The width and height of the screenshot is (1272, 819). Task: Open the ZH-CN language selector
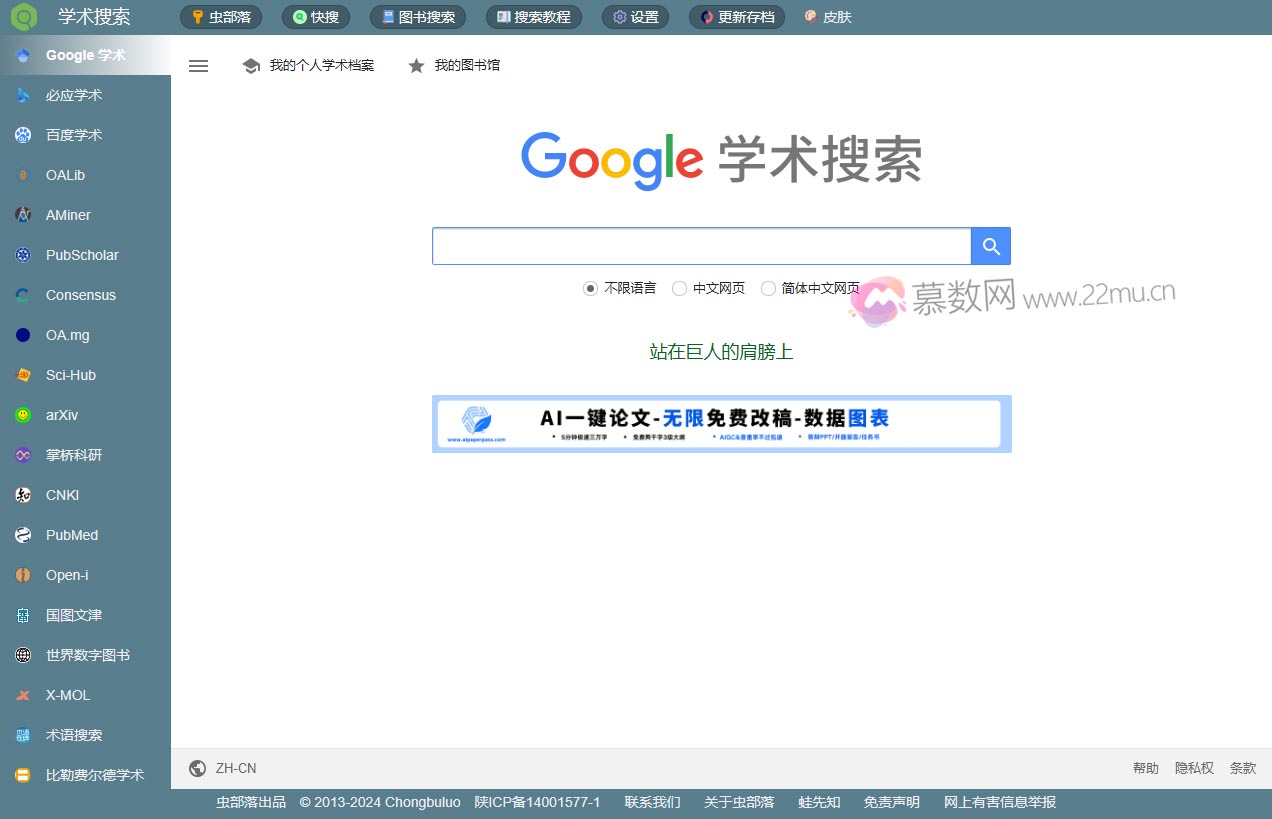click(x=222, y=768)
